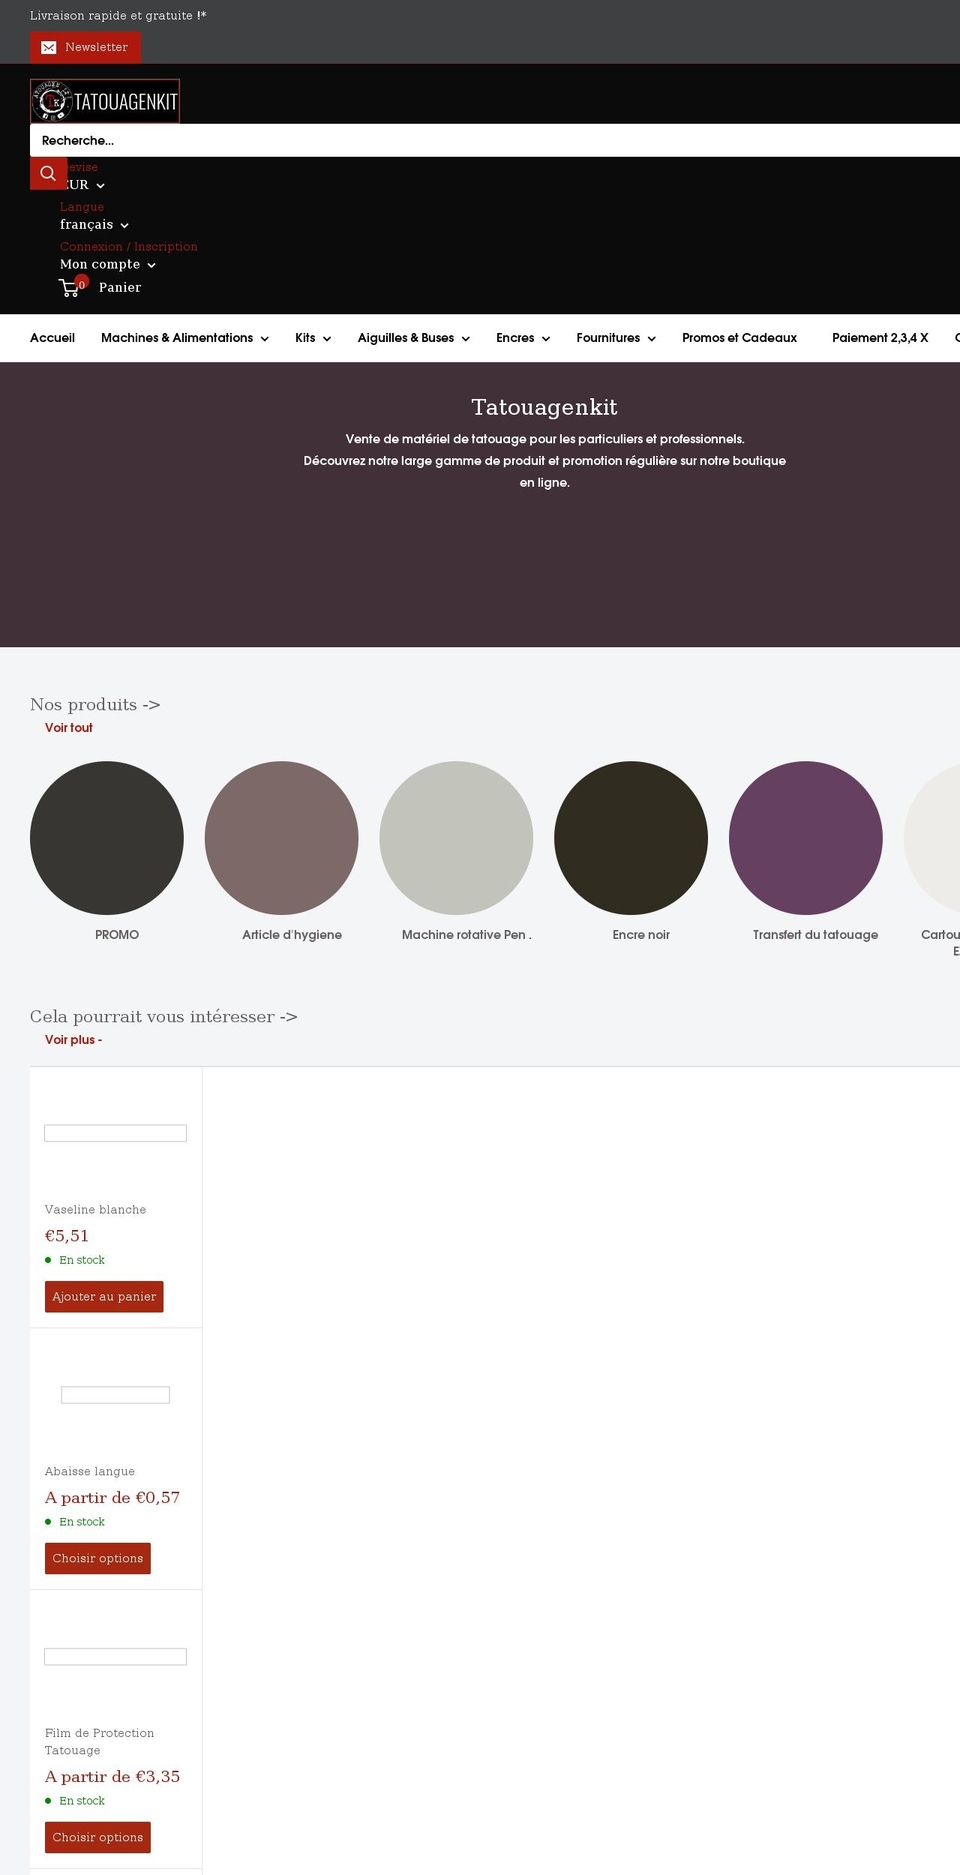This screenshot has width=960, height=1875.
Task: Click the Langue label
Action: pos(82,207)
